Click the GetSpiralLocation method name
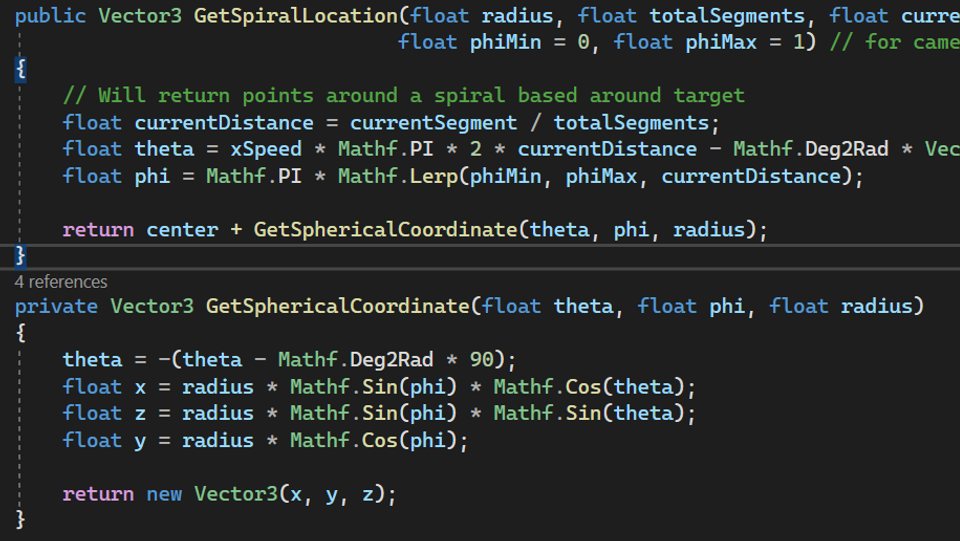 tap(295, 15)
